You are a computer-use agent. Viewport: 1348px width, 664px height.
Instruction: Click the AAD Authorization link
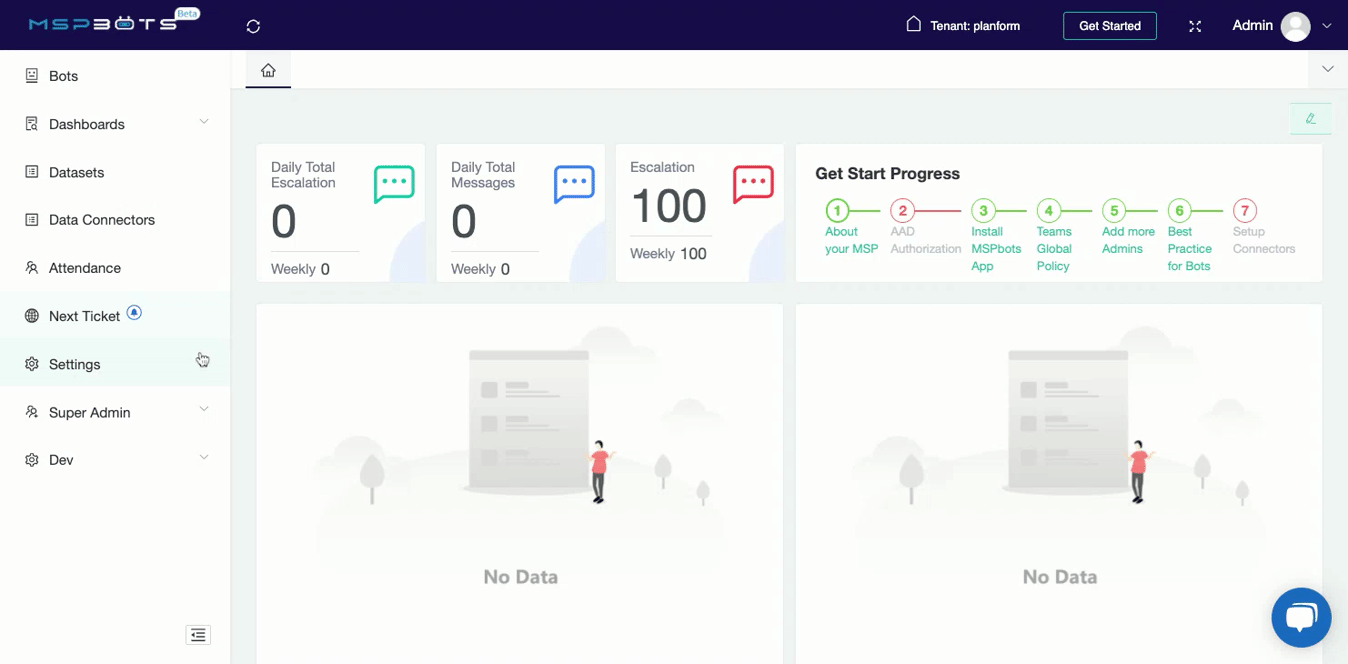(925, 240)
